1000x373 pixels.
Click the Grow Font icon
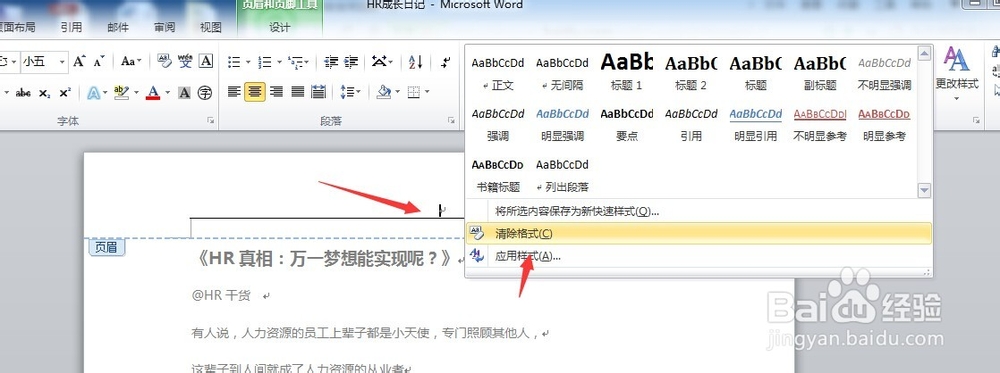pyautogui.click(x=79, y=61)
